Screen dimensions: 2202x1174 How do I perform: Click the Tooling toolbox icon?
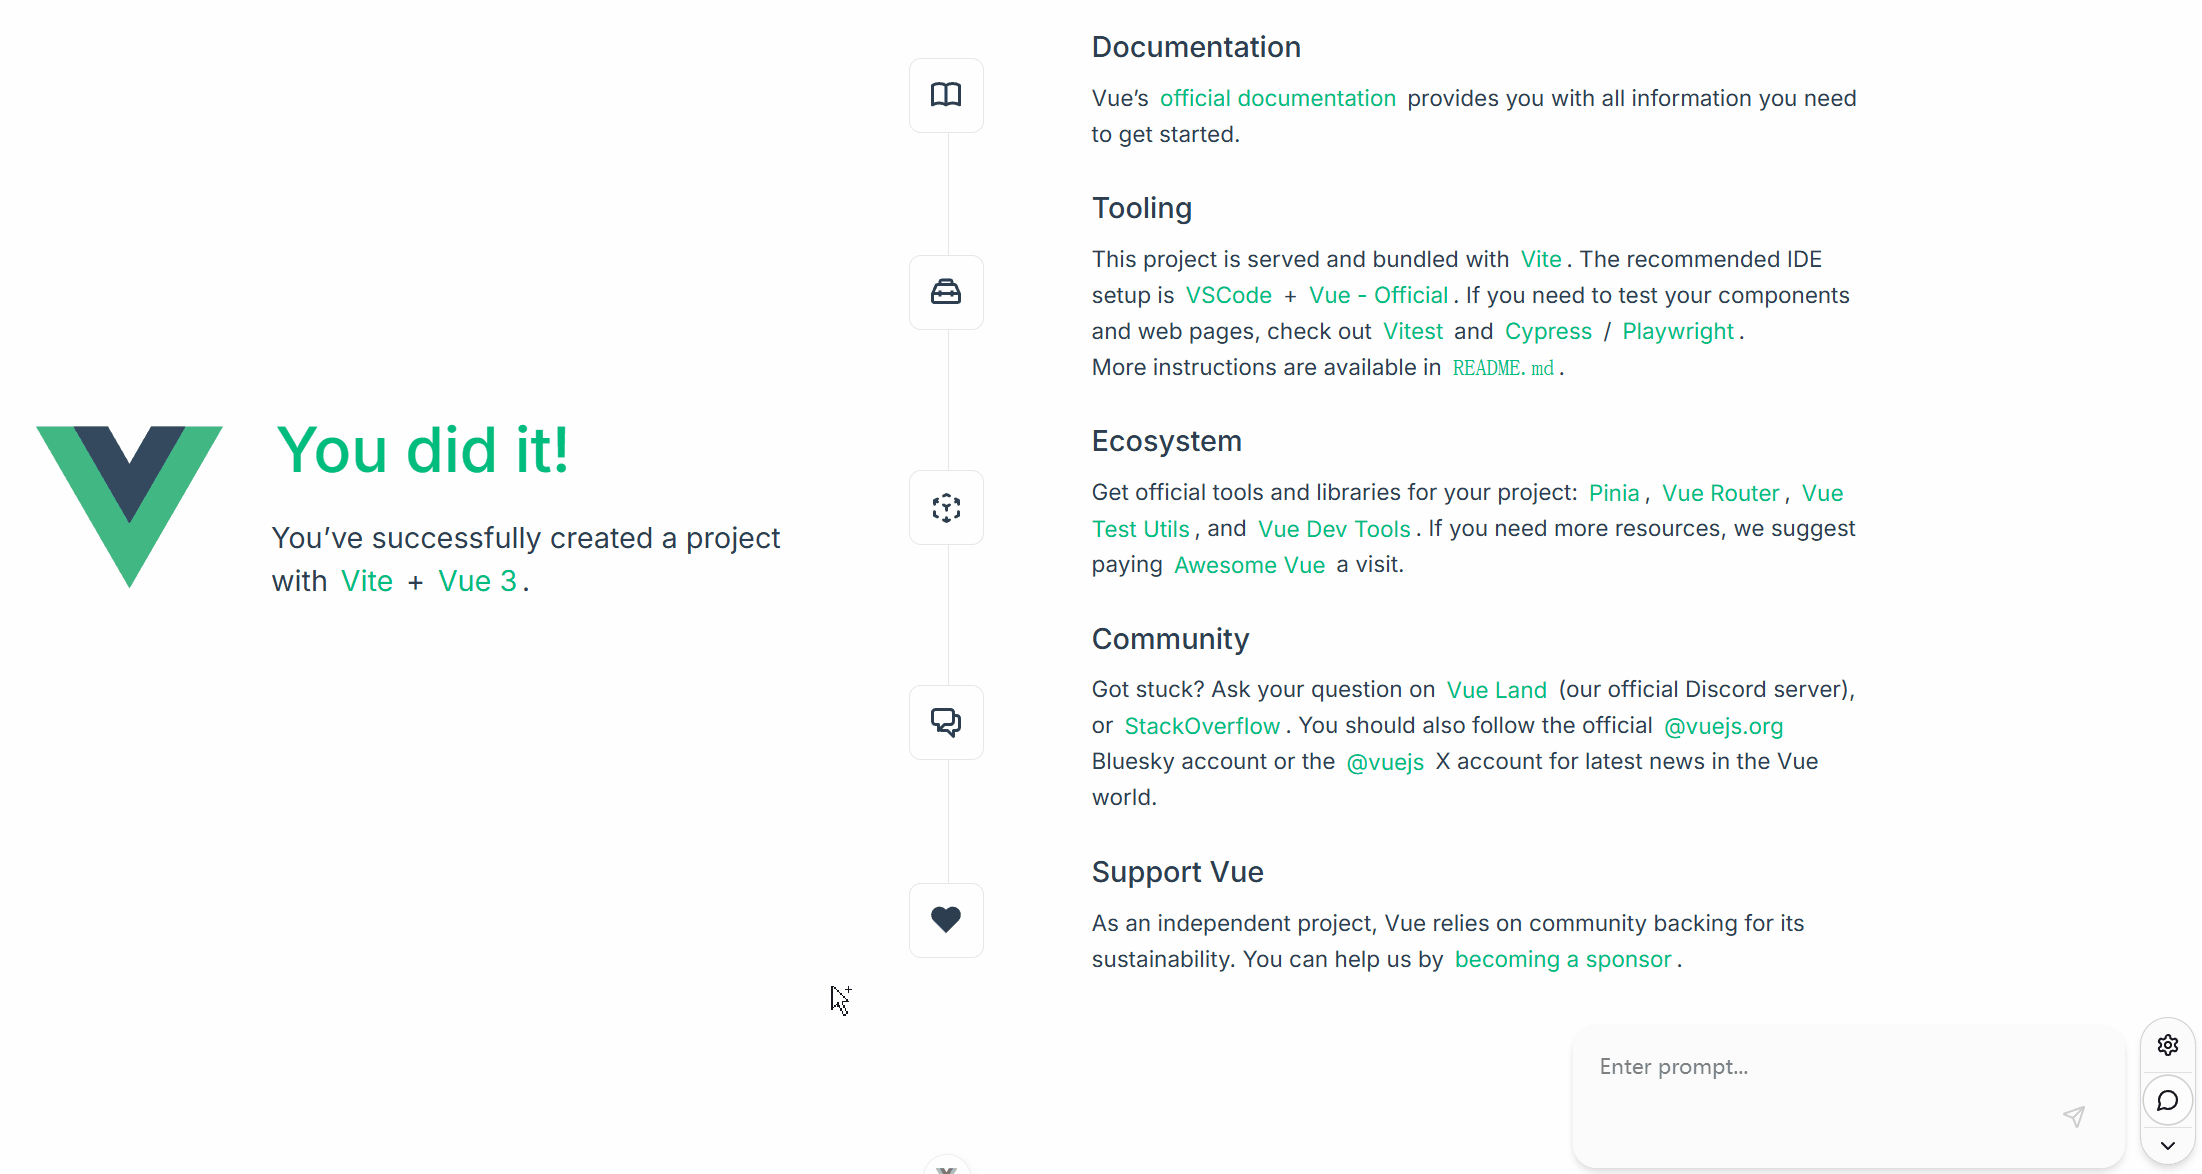pyautogui.click(x=946, y=292)
